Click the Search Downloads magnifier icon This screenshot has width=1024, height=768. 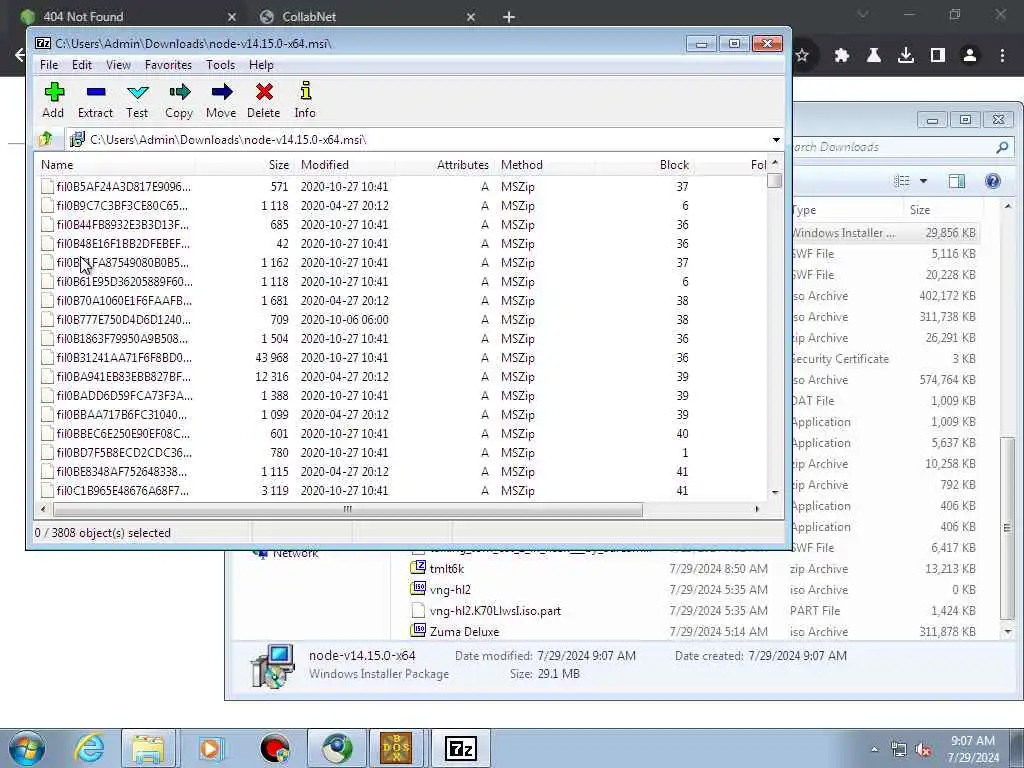(x=1002, y=147)
